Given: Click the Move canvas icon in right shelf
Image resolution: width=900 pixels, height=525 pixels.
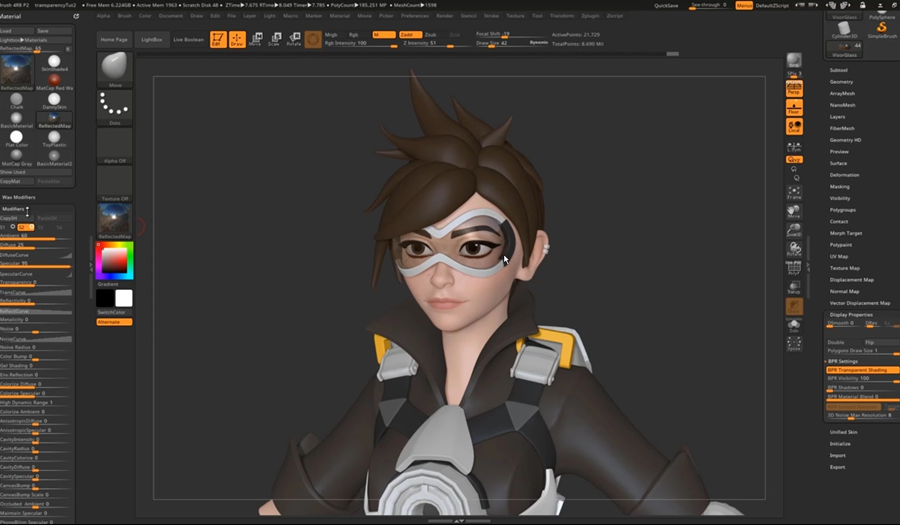Looking at the screenshot, I should coord(794,211).
